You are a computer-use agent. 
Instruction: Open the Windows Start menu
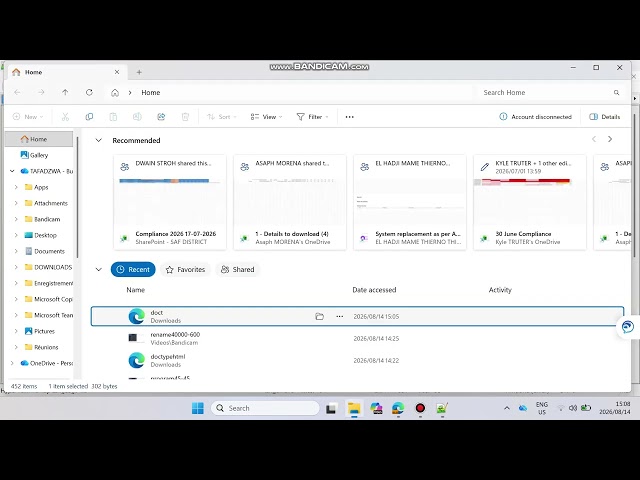(198, 408)
